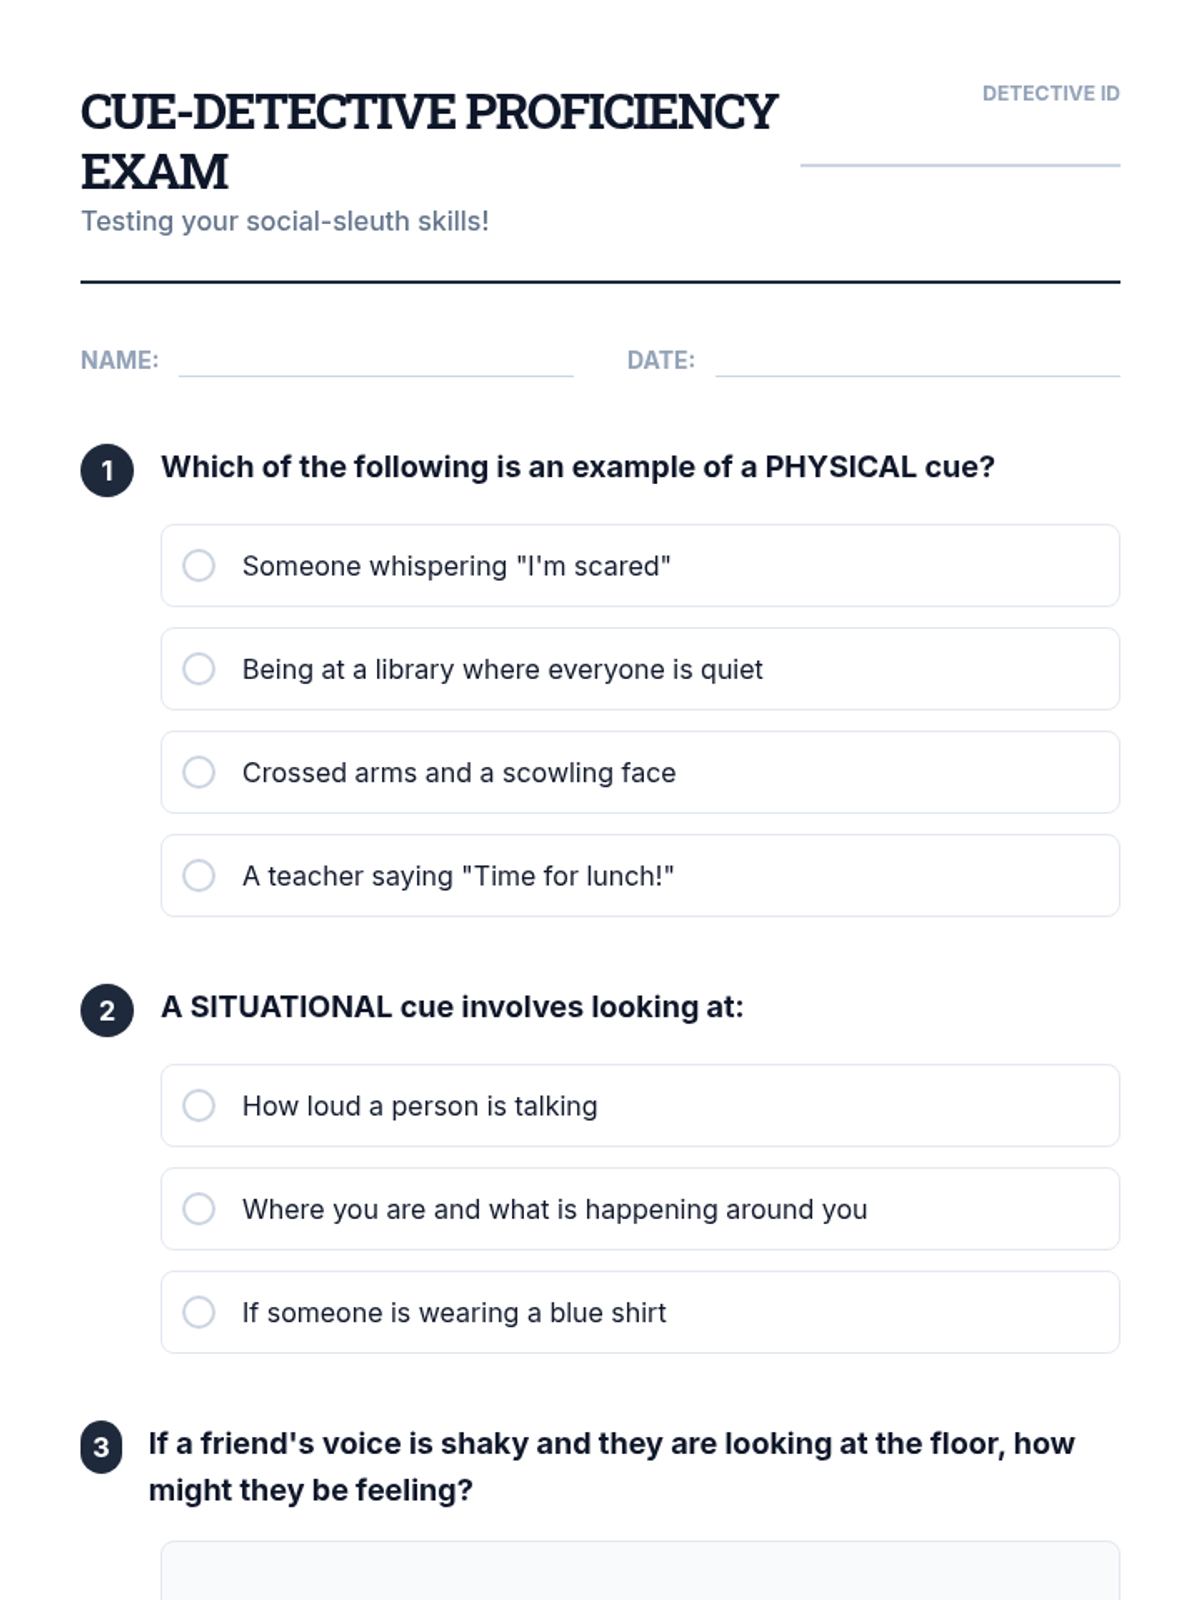Click the "Cue-Detective Proficiency Exam" title
The width and height of the screenshot is (1200, 1600).
tap(428, 140)
